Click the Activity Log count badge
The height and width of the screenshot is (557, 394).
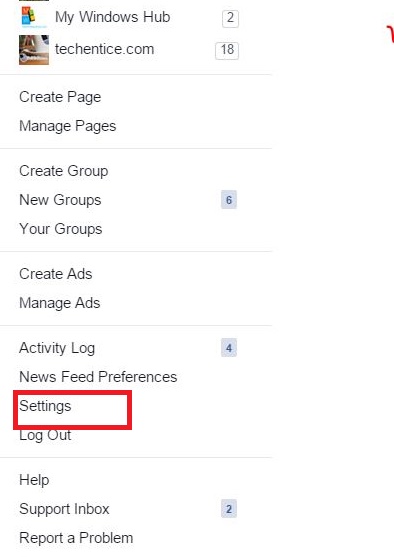(229, 348)
